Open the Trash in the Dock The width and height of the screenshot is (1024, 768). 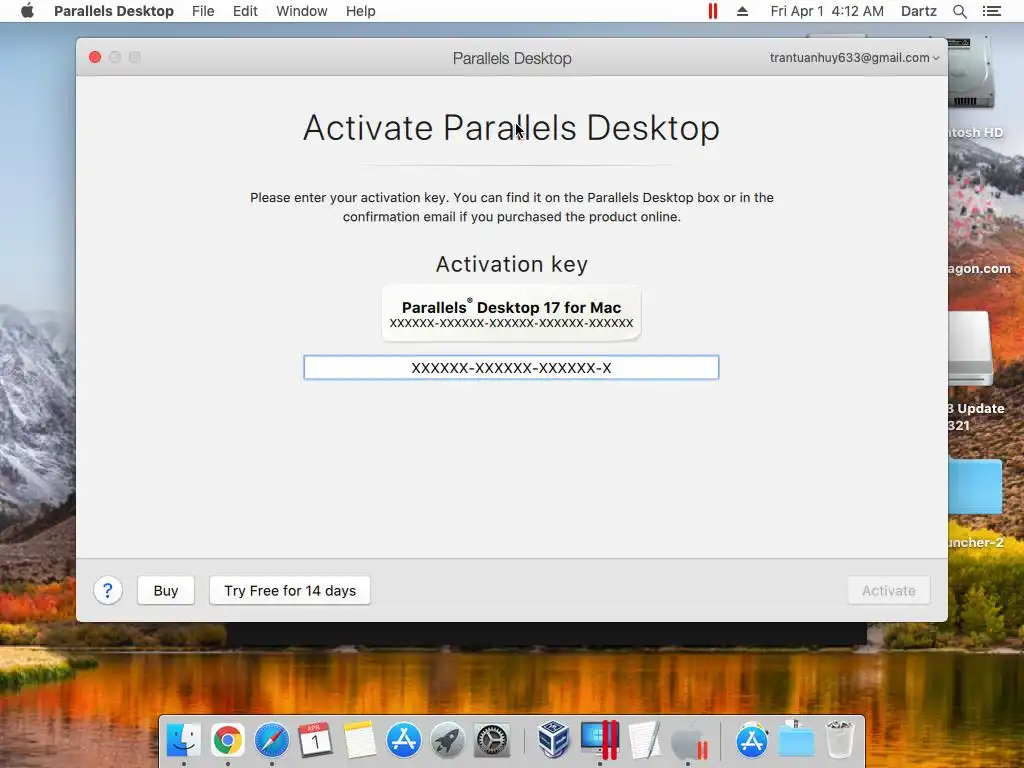tap(840, 740)
